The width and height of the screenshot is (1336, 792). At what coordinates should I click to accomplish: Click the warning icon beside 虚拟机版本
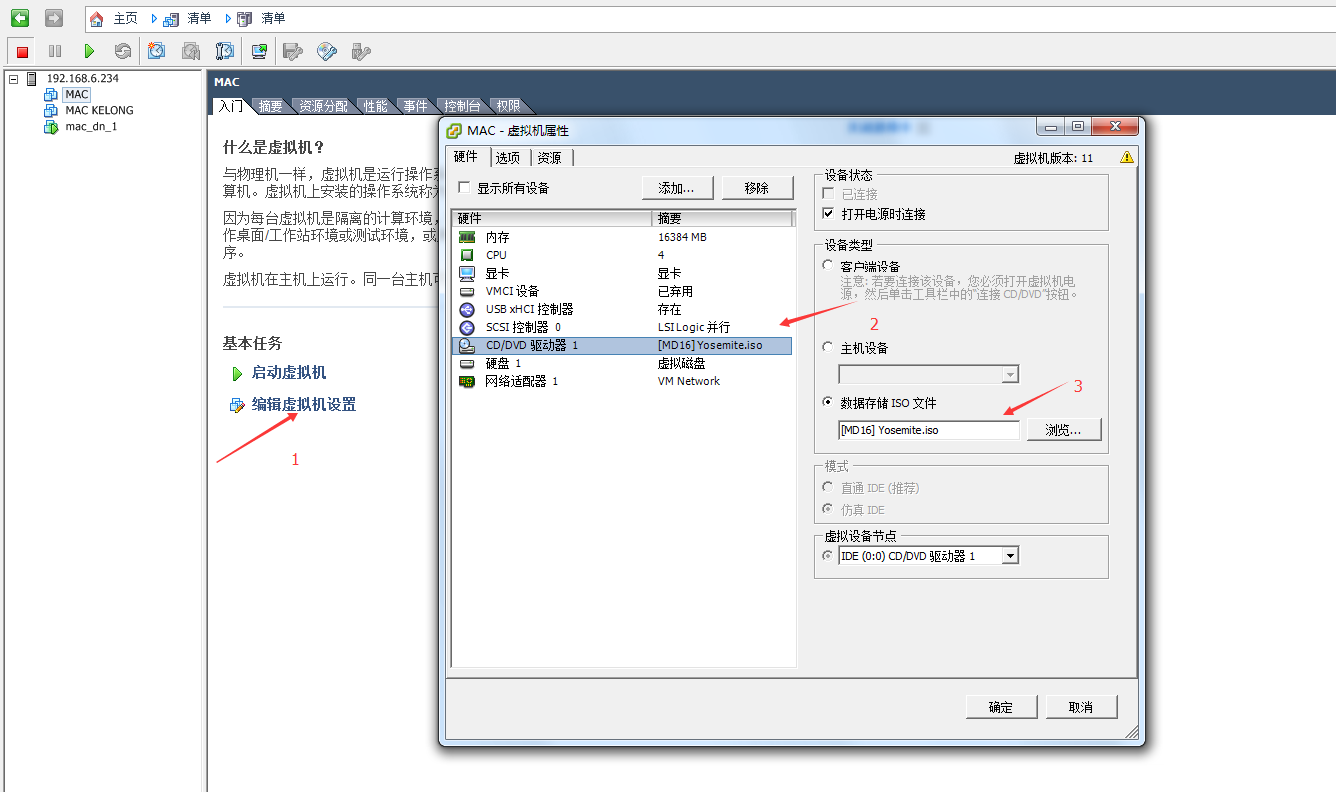(x=1127, y=157)
